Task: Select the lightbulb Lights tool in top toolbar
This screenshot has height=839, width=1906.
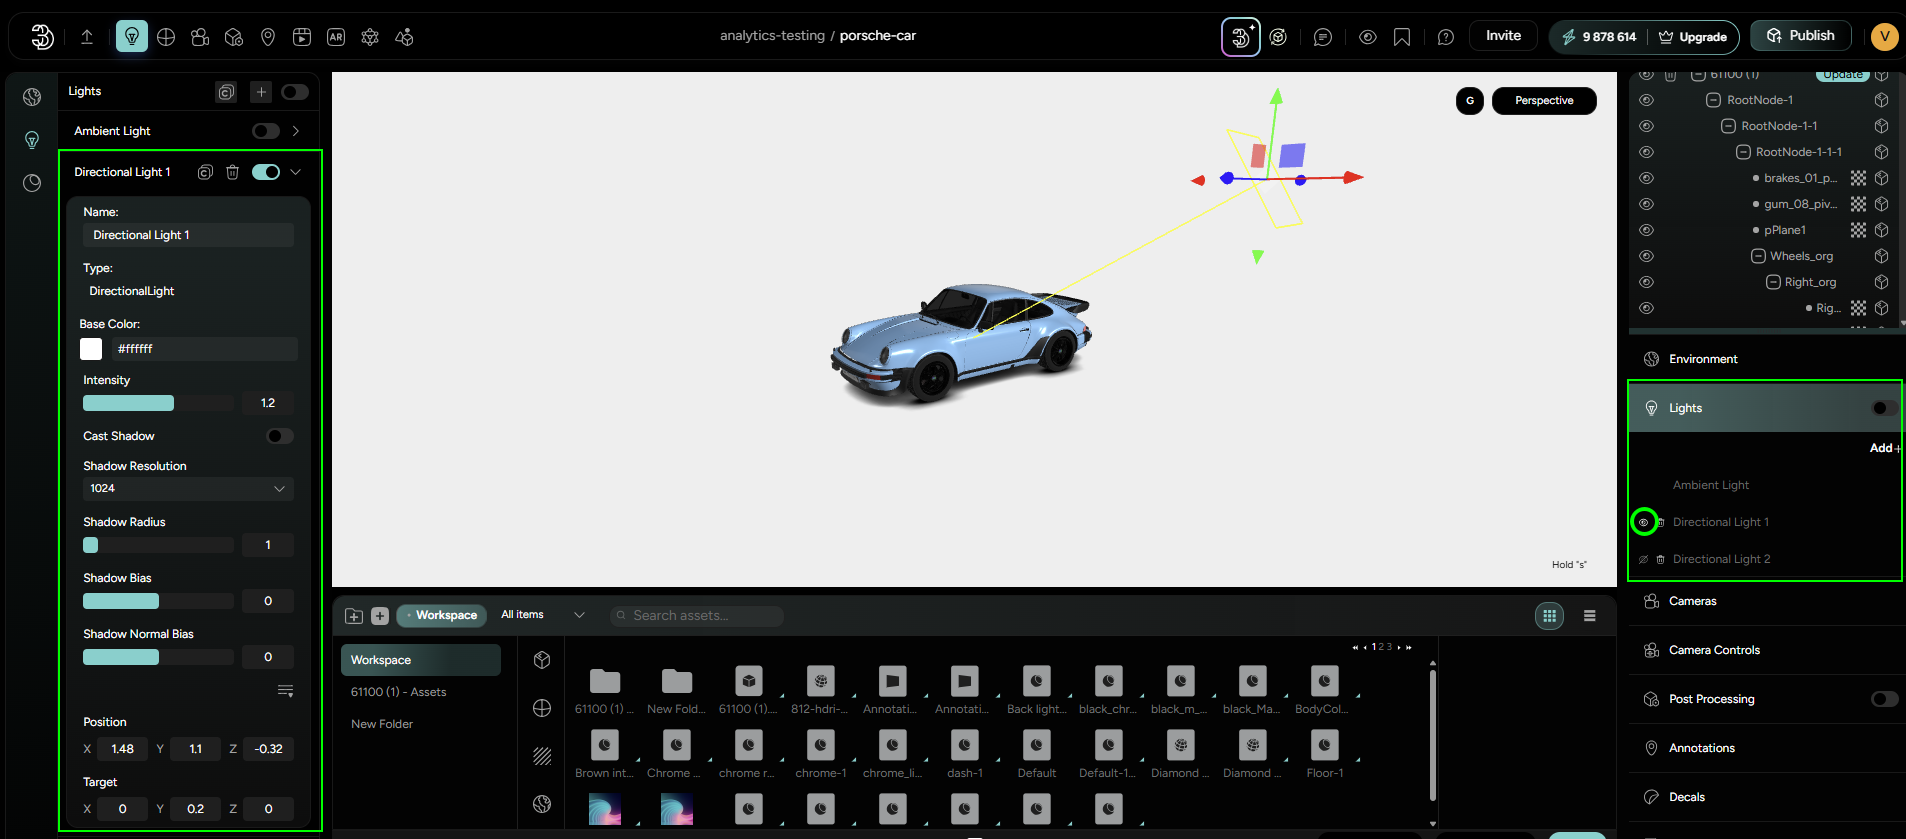Action: point(131,37)
